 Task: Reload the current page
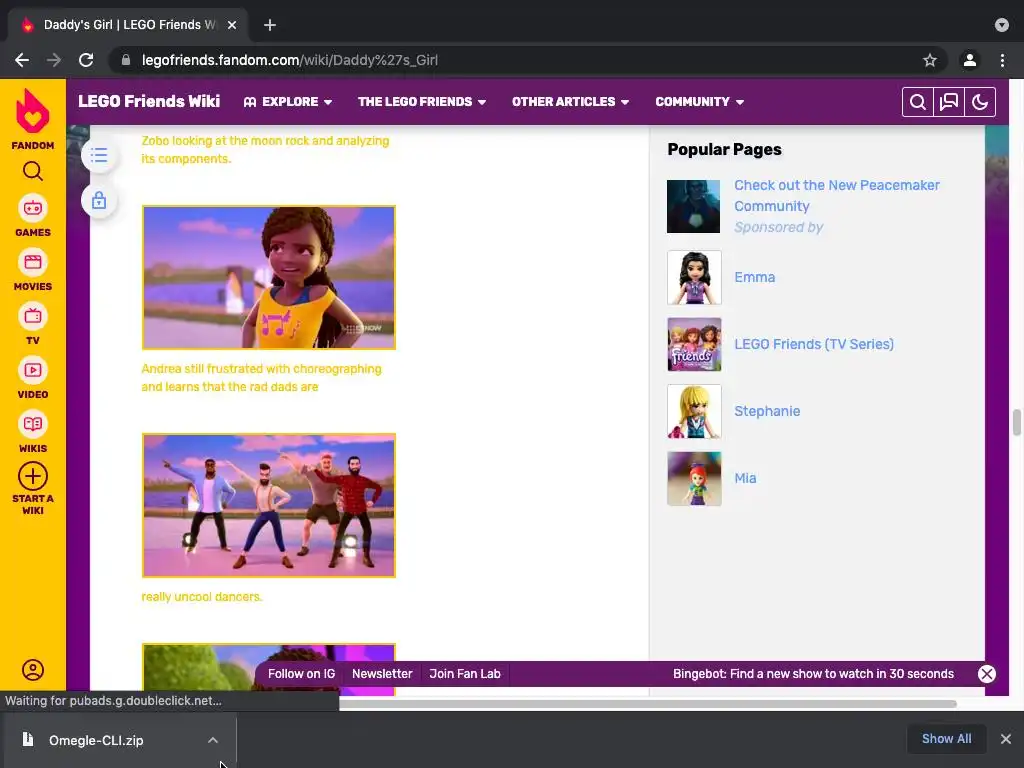pyautogui.click(x=86, y=60)
